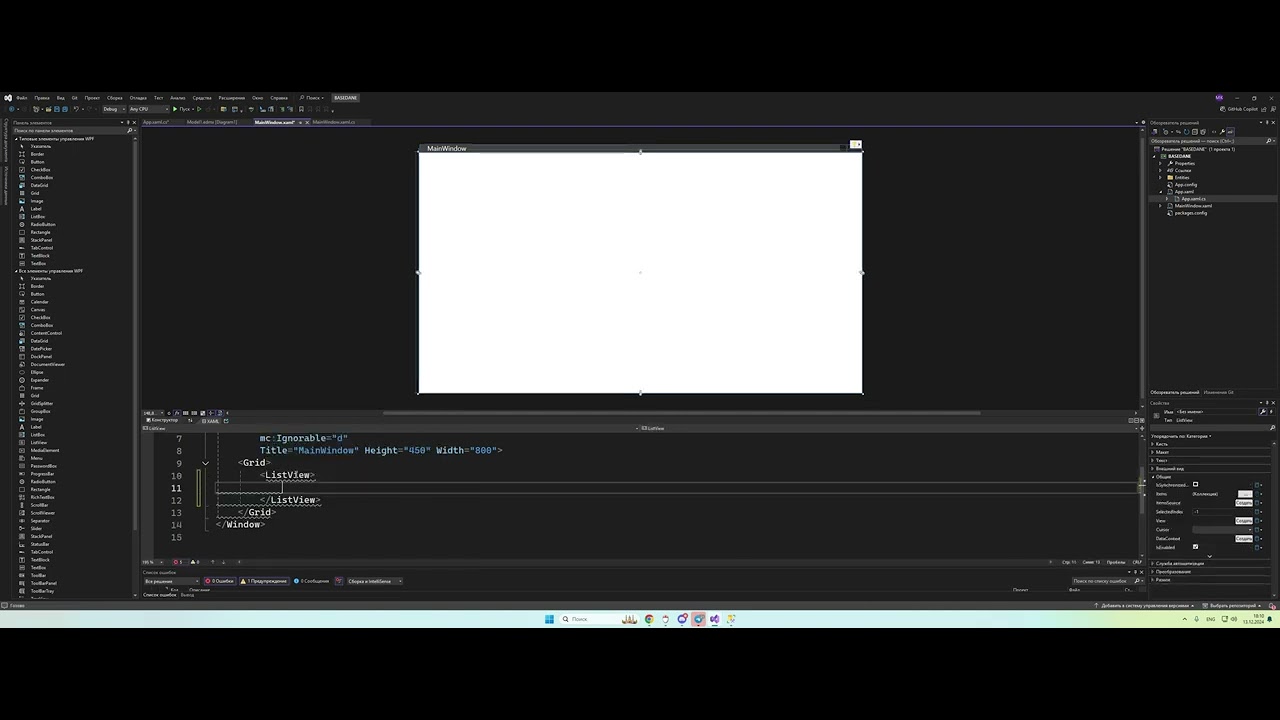The image size is (1280, 720).
Task: Click the Visual Studio logo icon
Action: [x=8, y=98]
